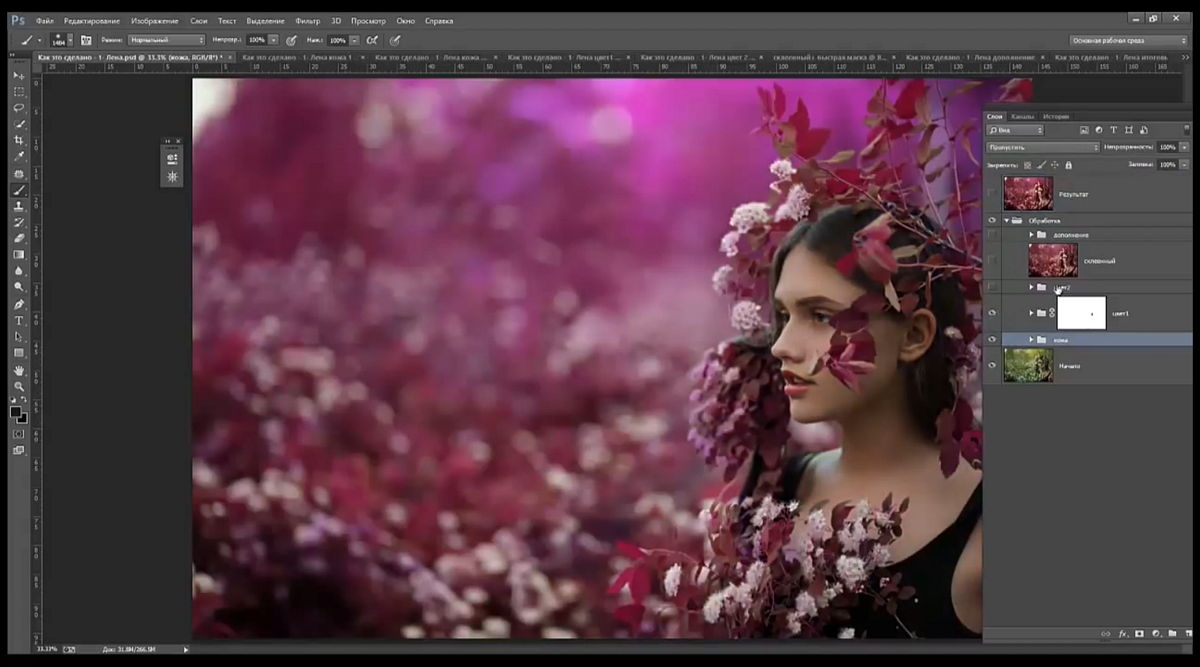Select the Dodge tool

(x=18, y=287)
